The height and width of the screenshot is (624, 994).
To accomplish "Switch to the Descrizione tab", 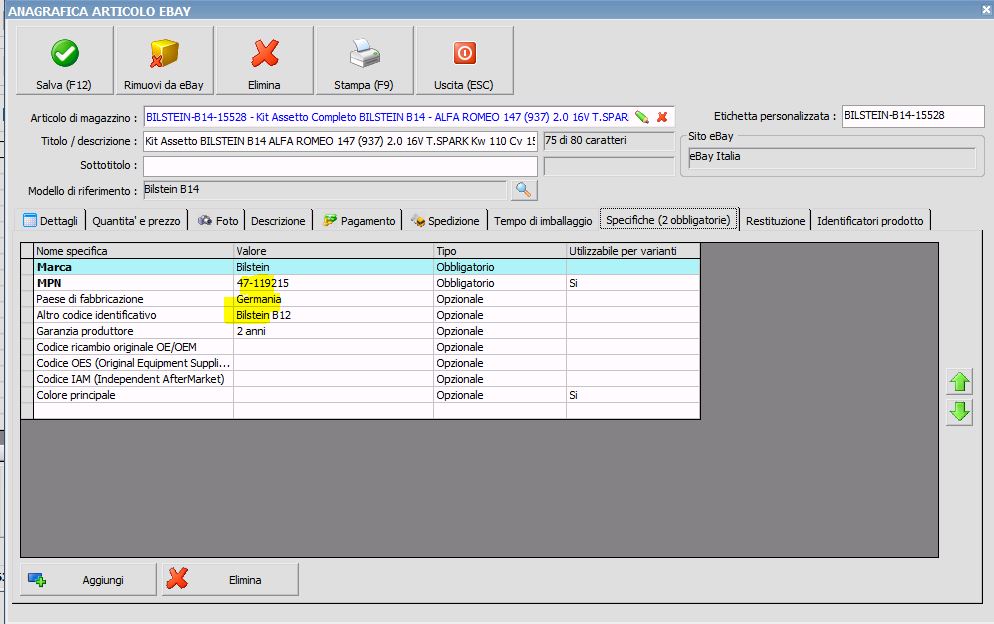I will point(278,221).
